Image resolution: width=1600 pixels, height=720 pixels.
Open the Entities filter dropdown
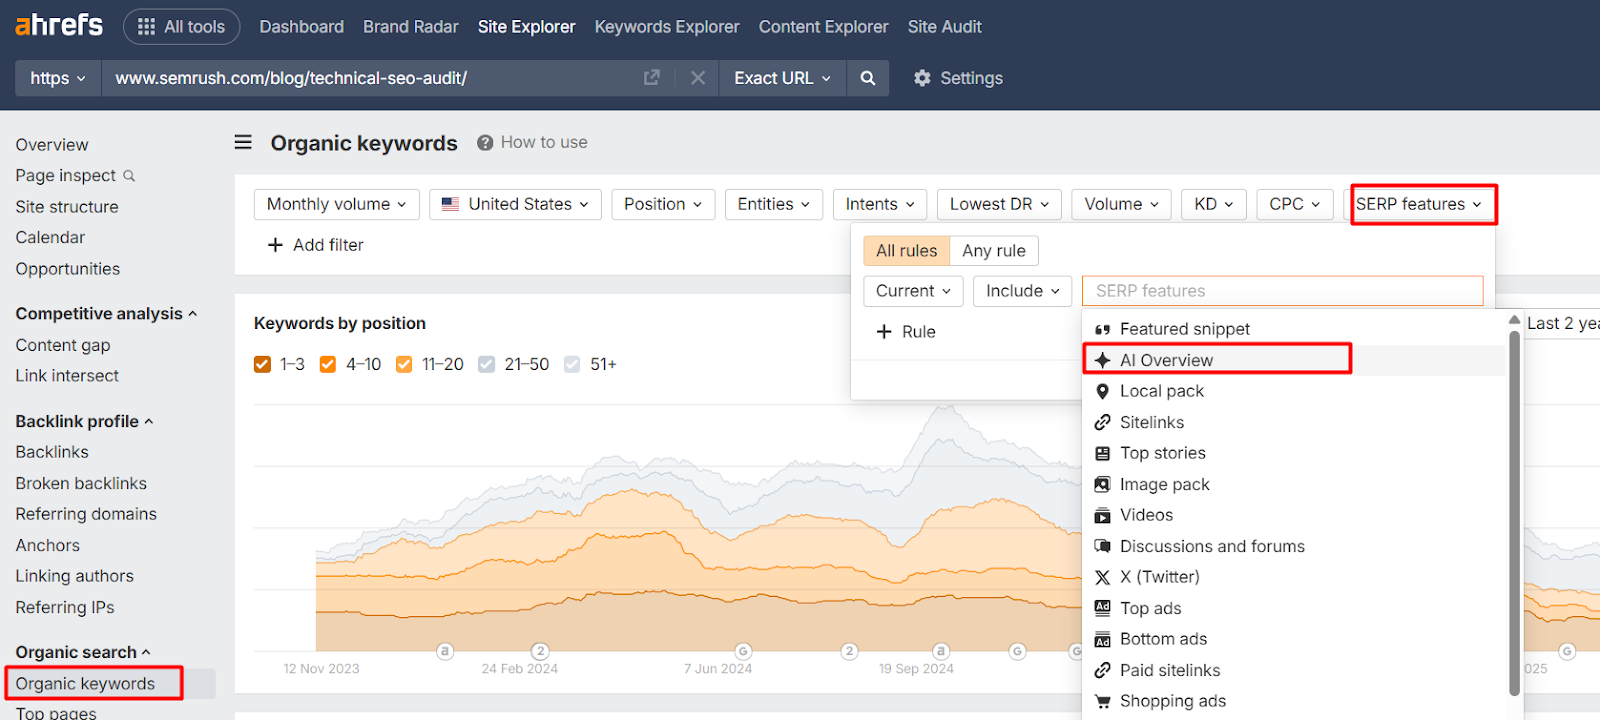click(x=775, y=204)
